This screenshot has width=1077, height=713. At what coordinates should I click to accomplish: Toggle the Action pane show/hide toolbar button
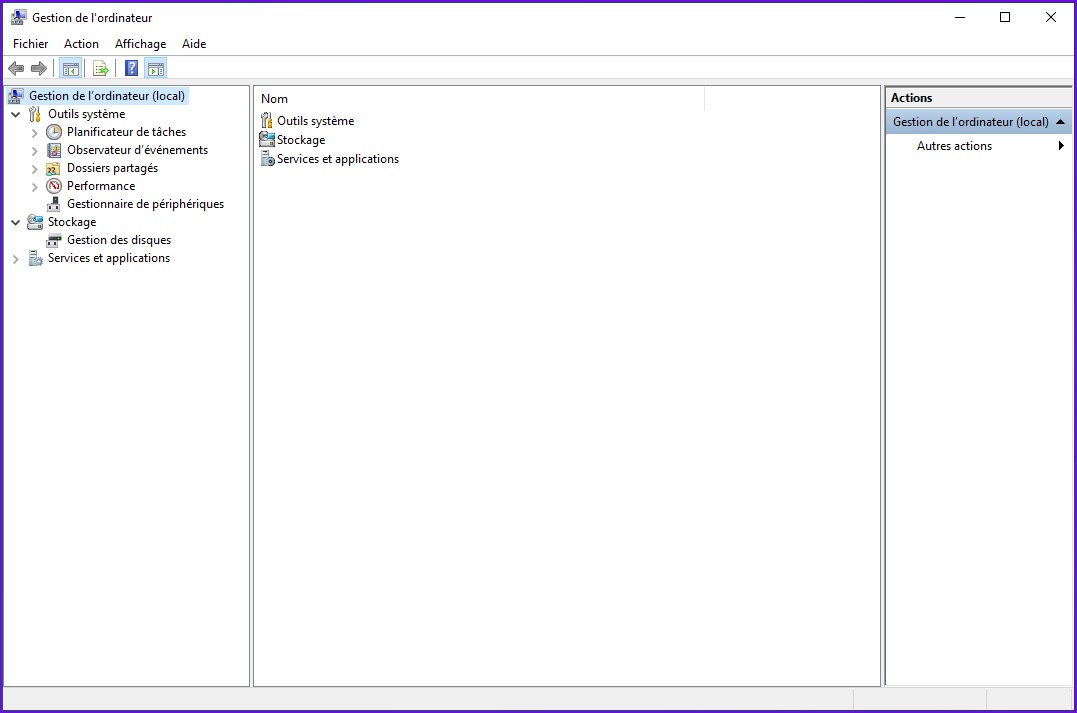155,68
